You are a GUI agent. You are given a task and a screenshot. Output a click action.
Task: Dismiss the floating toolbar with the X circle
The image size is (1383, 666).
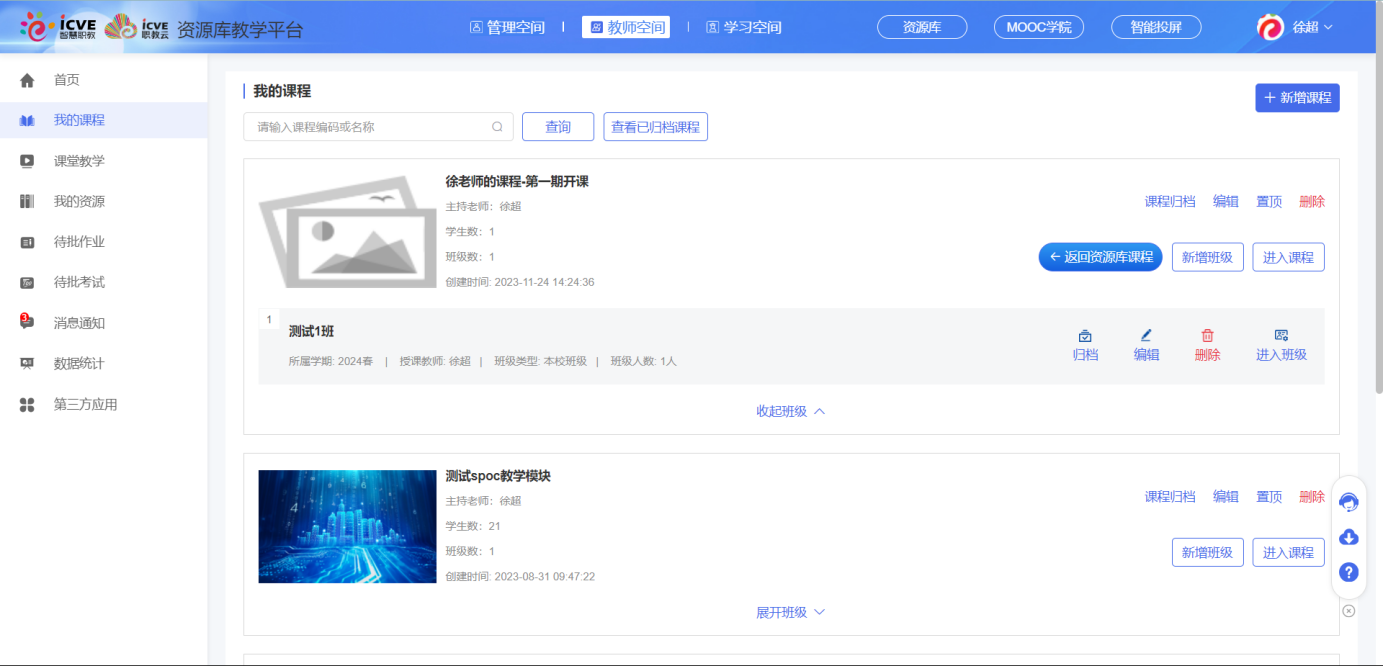(1349, 610)
